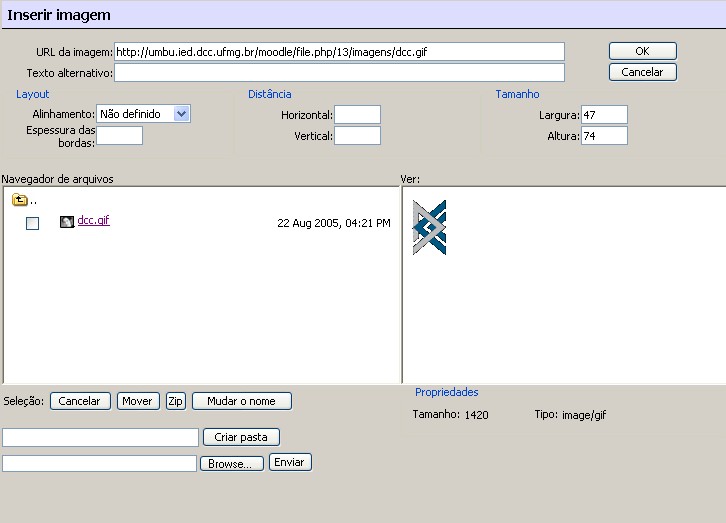Focus the Largura width field

(x=603, y=115)
